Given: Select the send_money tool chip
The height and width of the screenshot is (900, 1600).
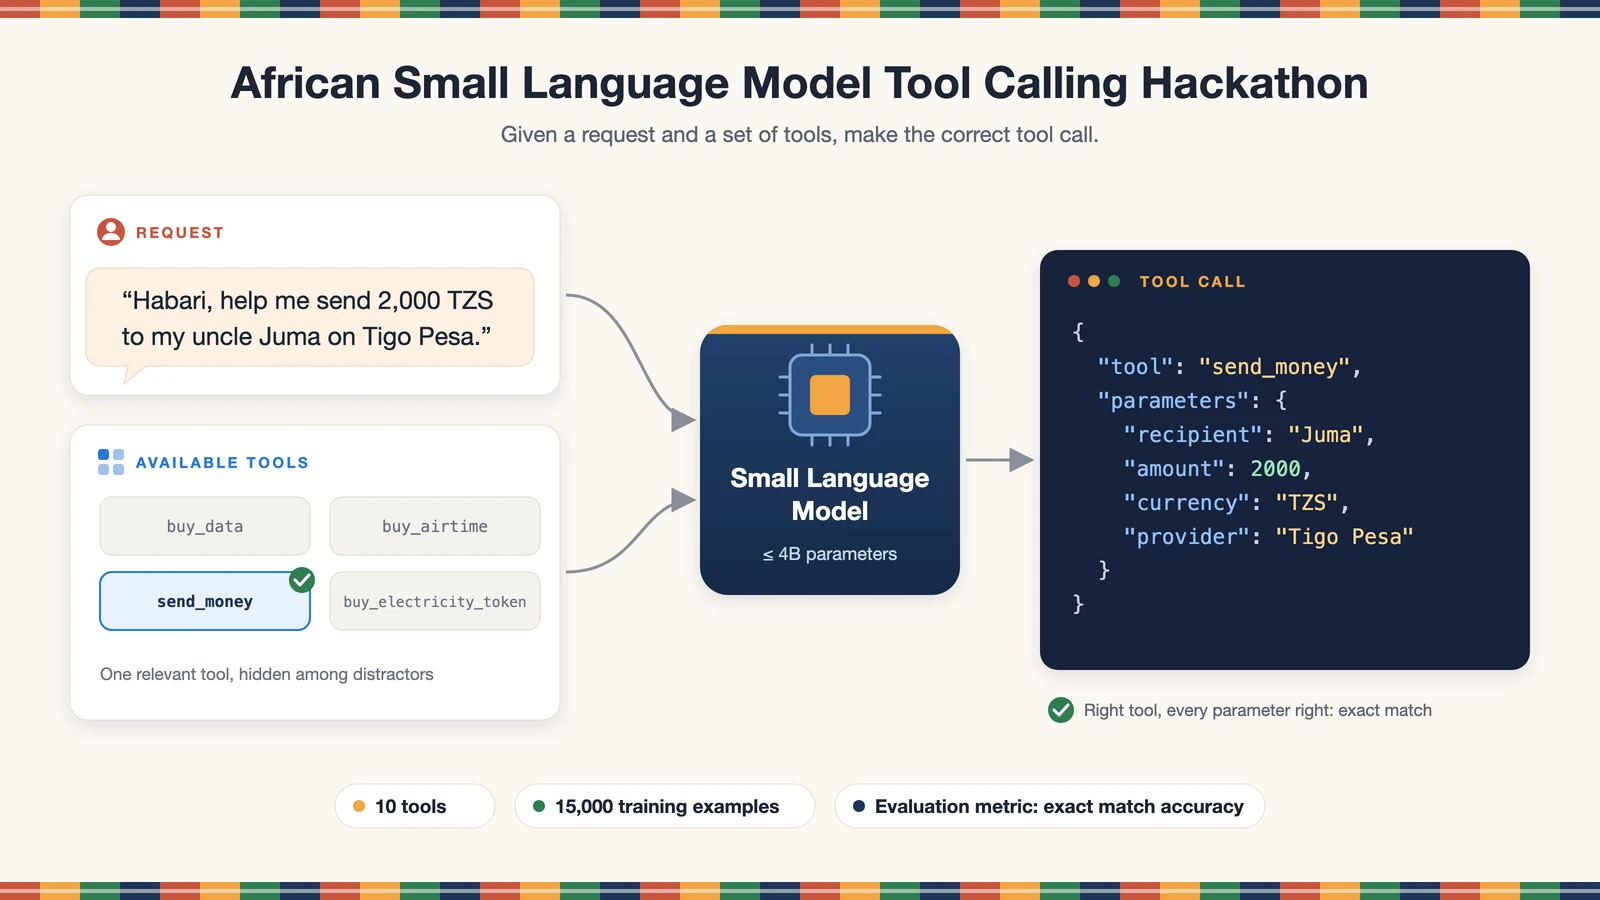Looking at the screenshot, I should click(x=205, y=601).
